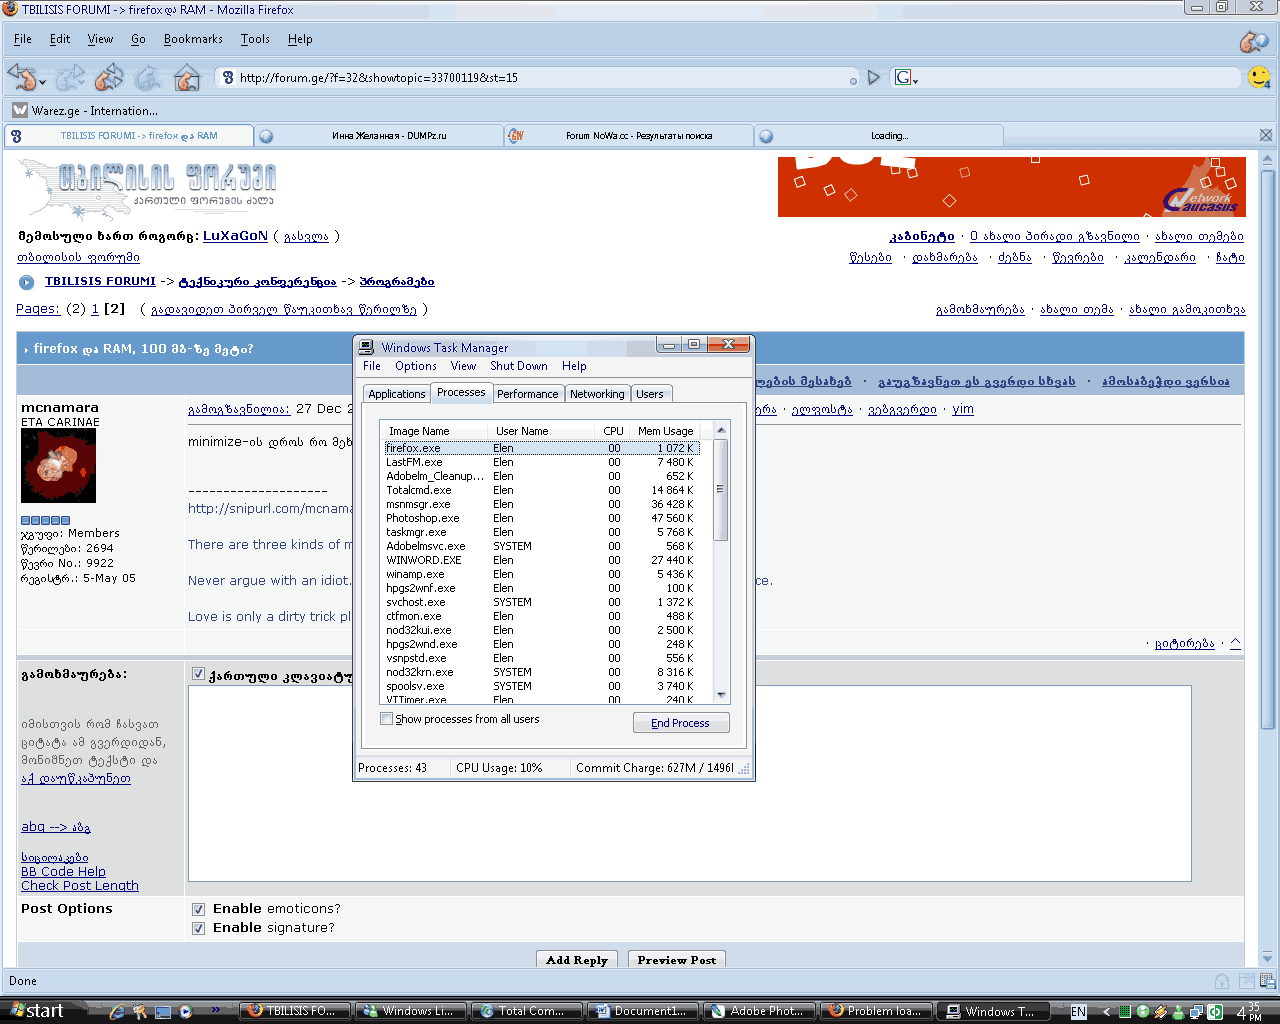Click the Go arrow beside address bar

[873, 77]
